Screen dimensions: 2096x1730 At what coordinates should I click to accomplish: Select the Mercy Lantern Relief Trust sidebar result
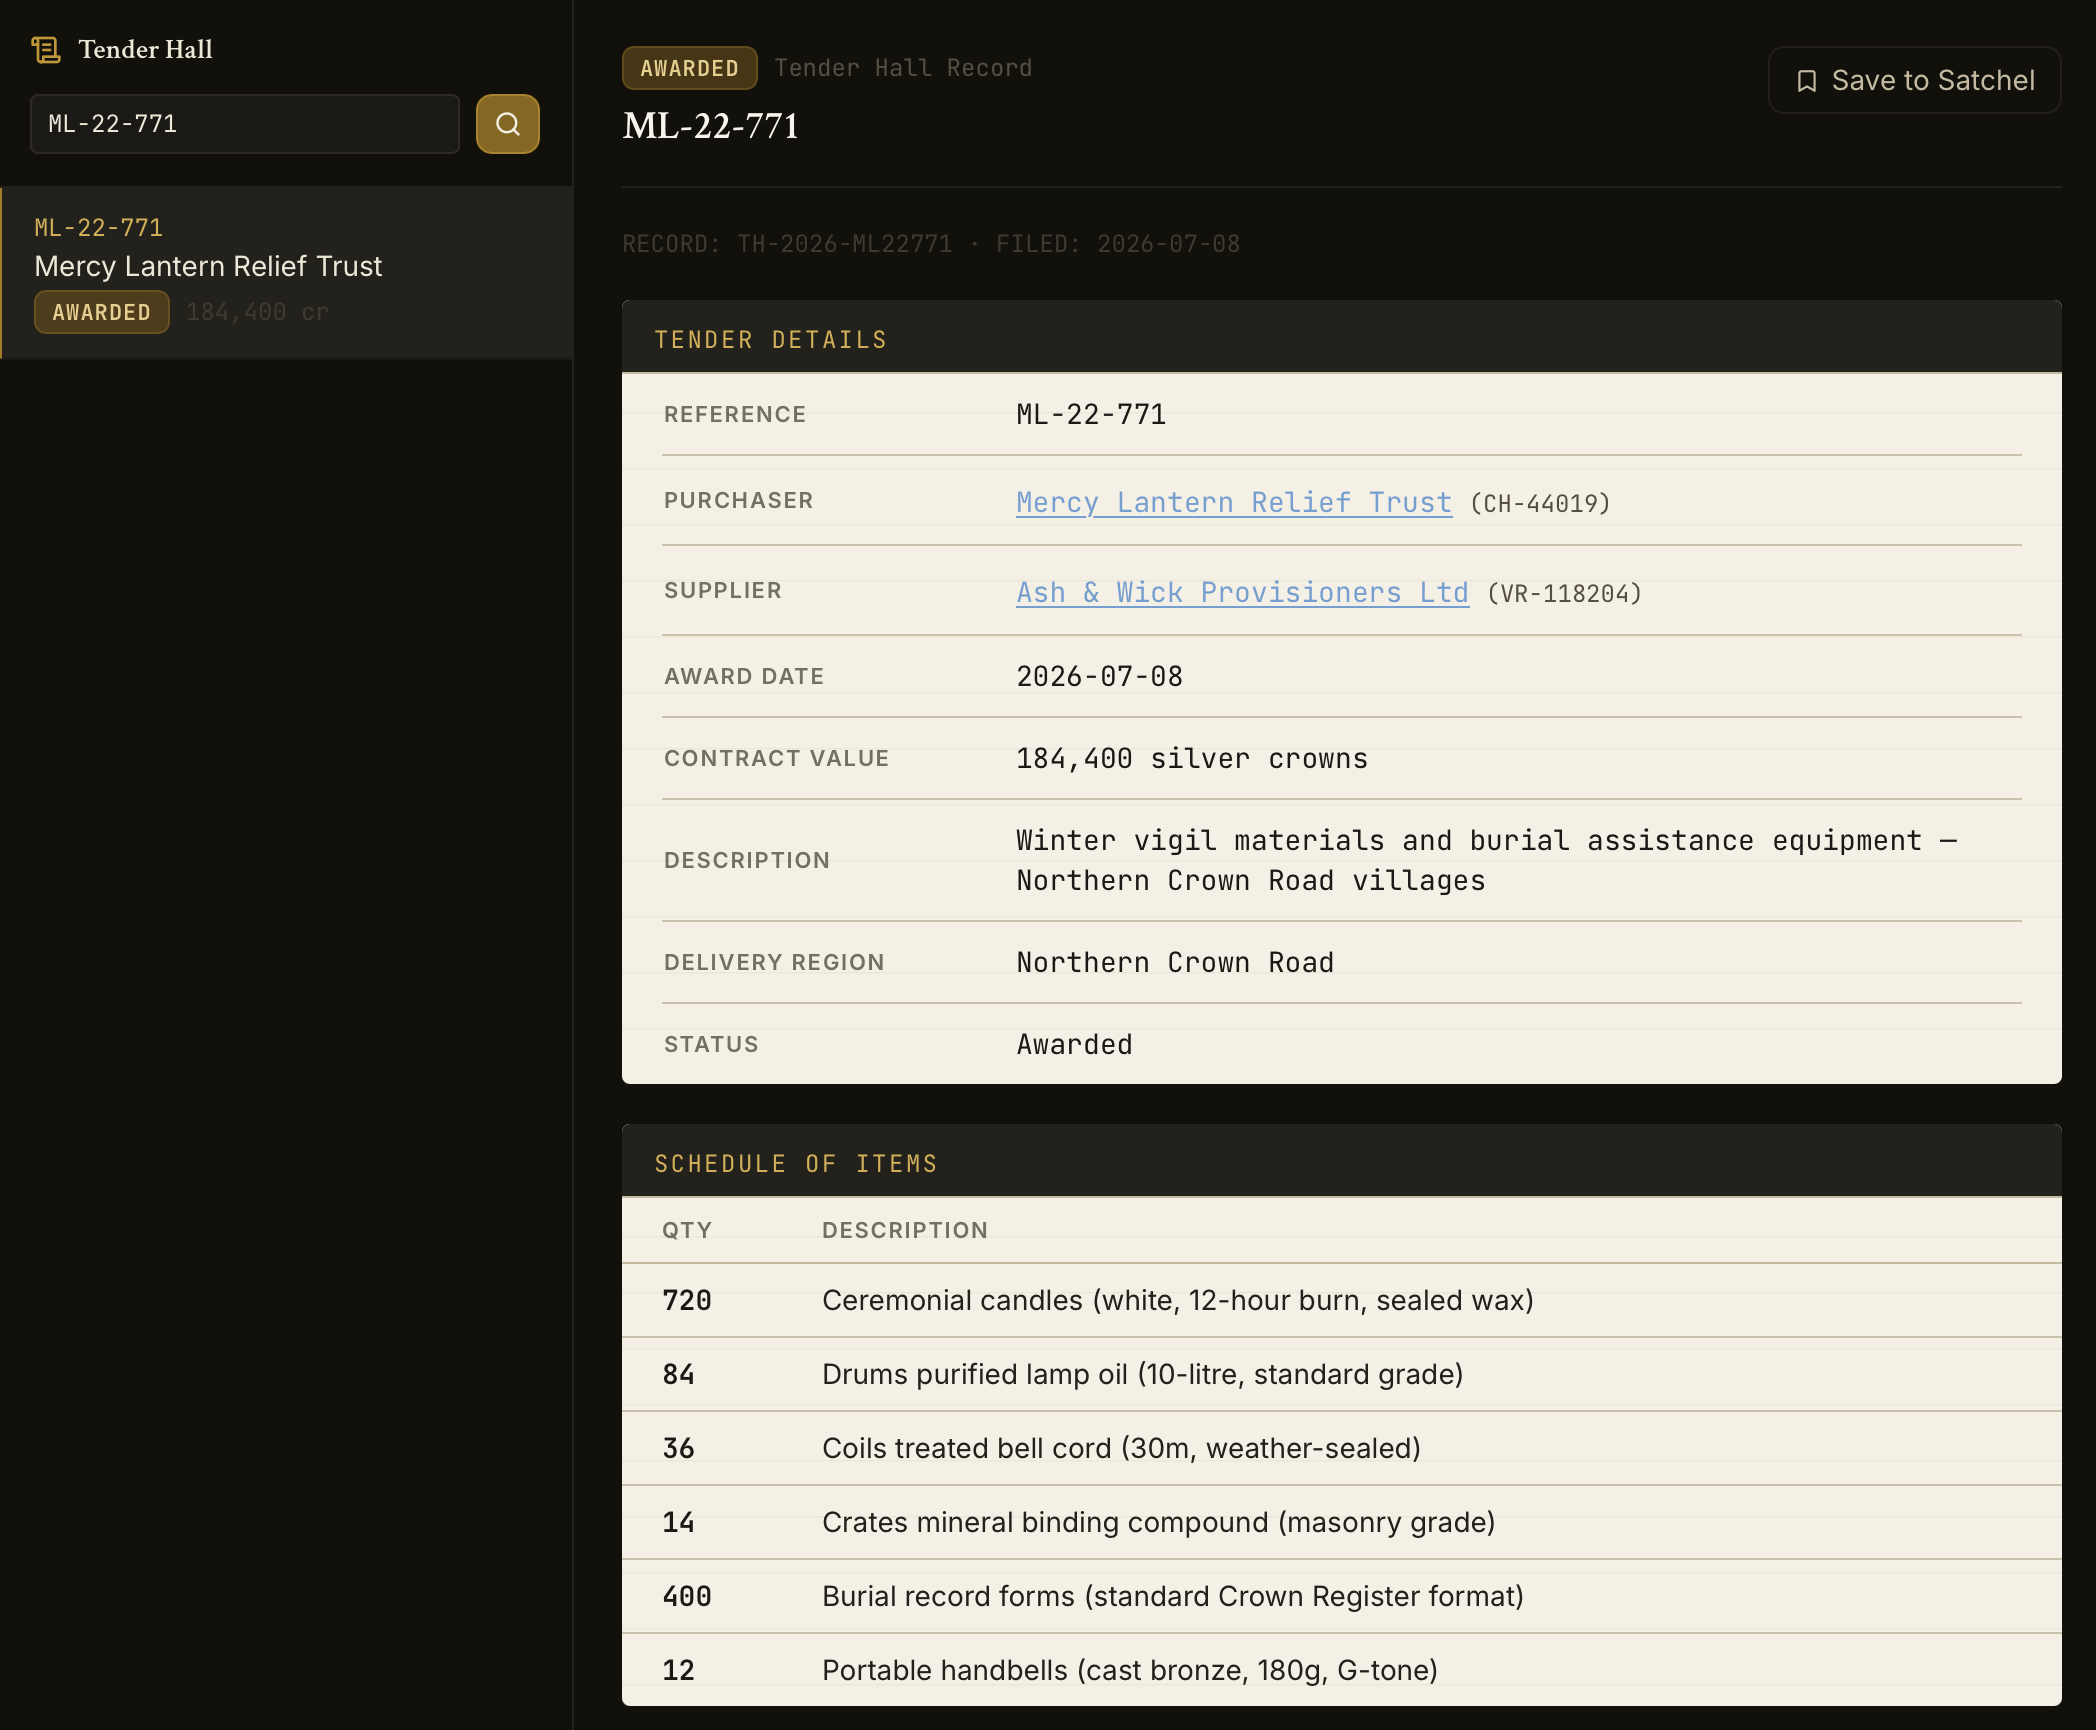pyautogui.click(x=287, y=272)
